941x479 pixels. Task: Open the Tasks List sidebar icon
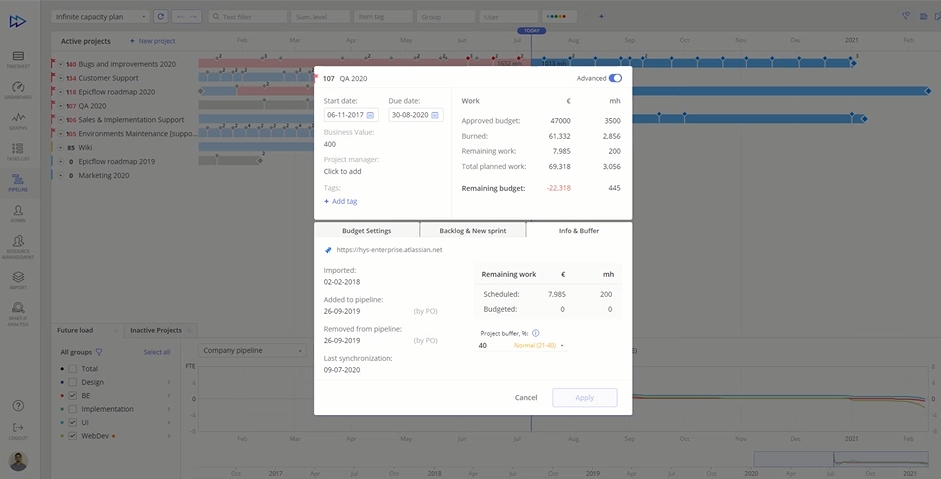pos(18,150)
